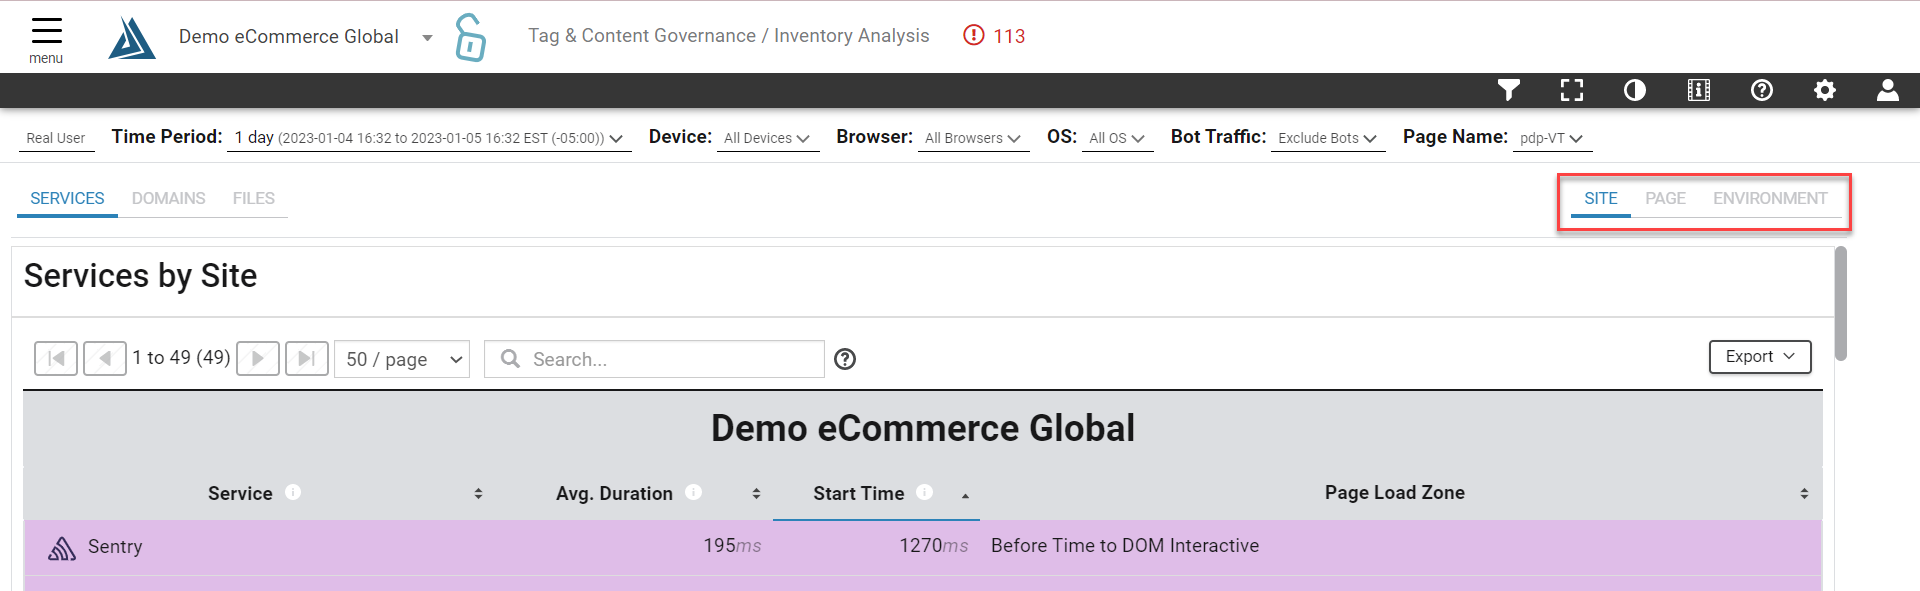1920x591 pixels.
Task: Open the settings gear icon
Action: click(x=1825, y=90)
